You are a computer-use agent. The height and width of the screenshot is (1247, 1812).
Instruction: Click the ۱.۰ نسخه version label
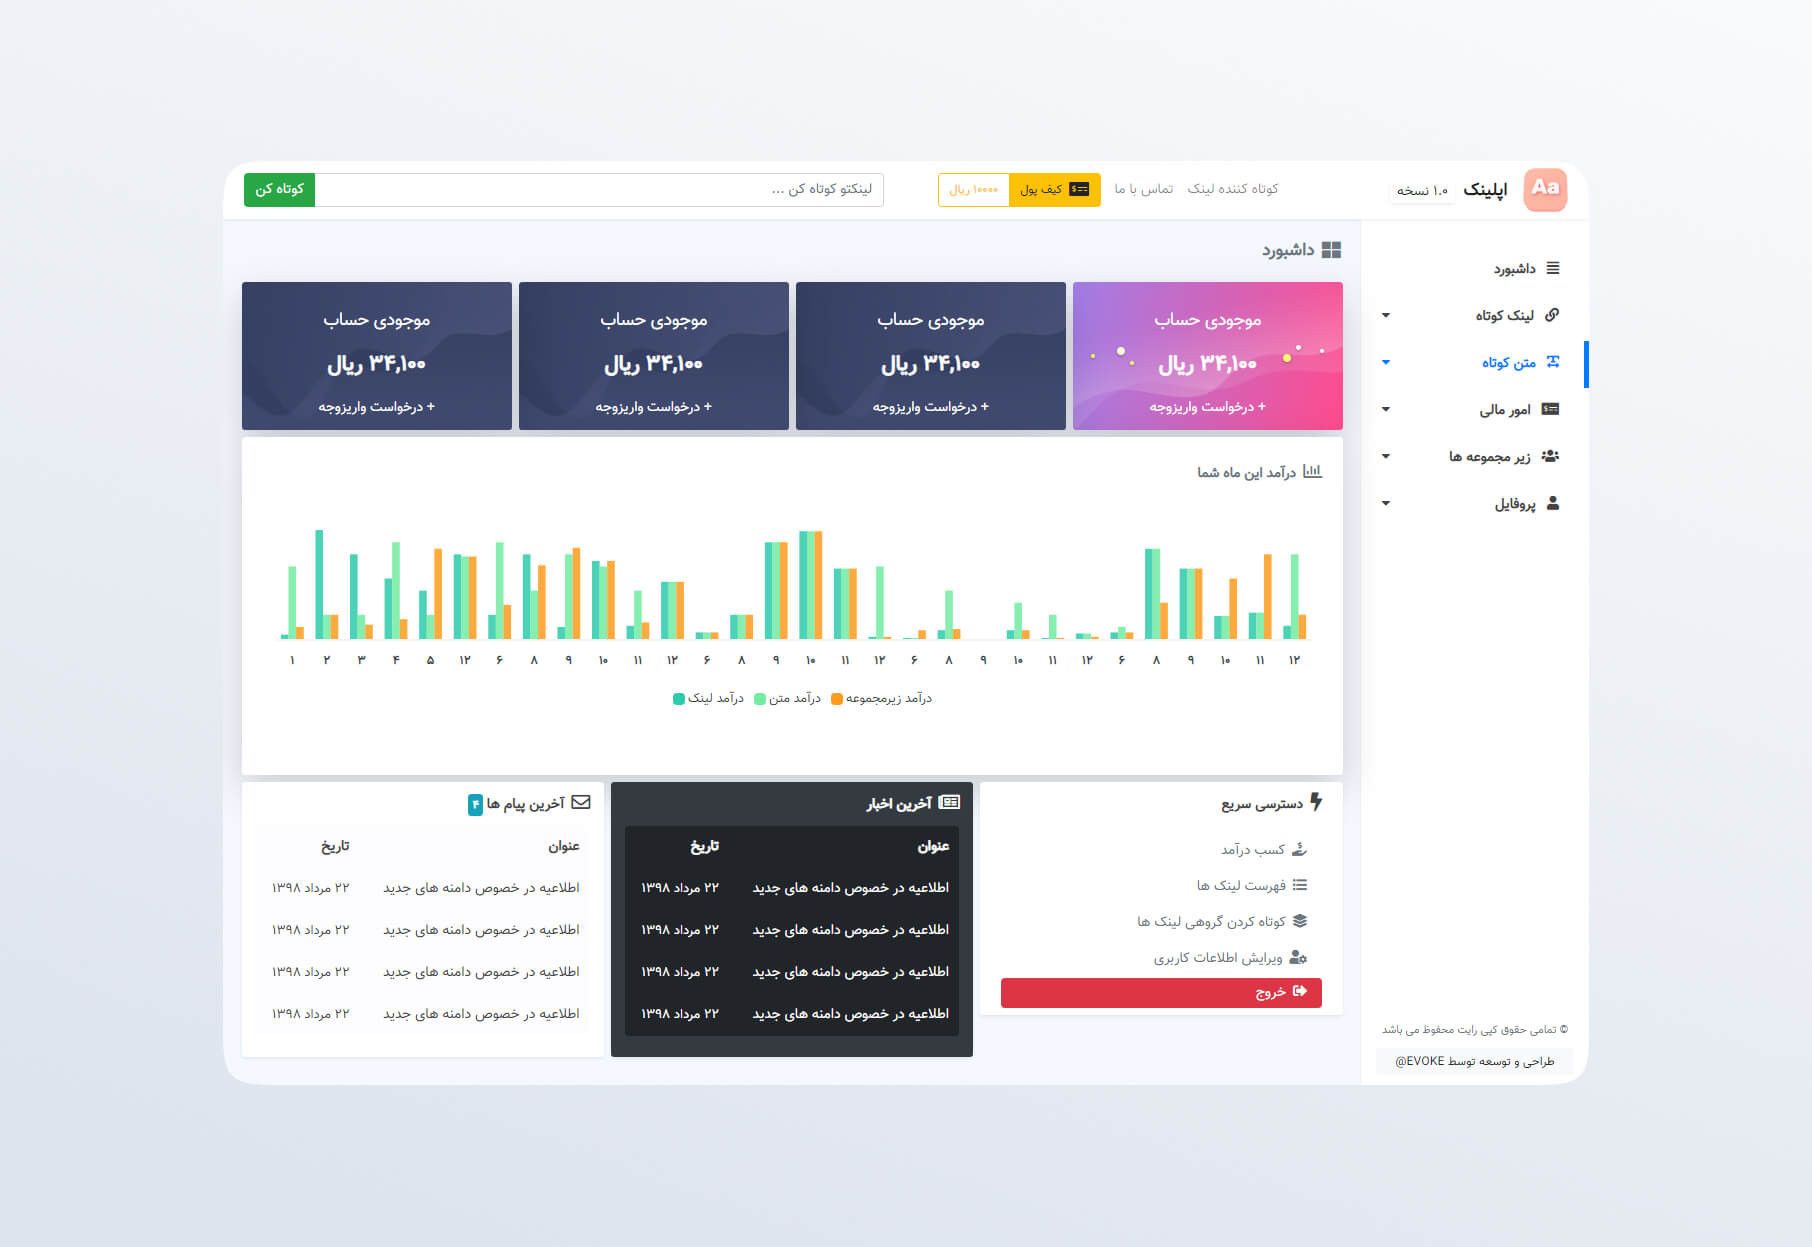pyautogui.click(x=1422, y=190)
